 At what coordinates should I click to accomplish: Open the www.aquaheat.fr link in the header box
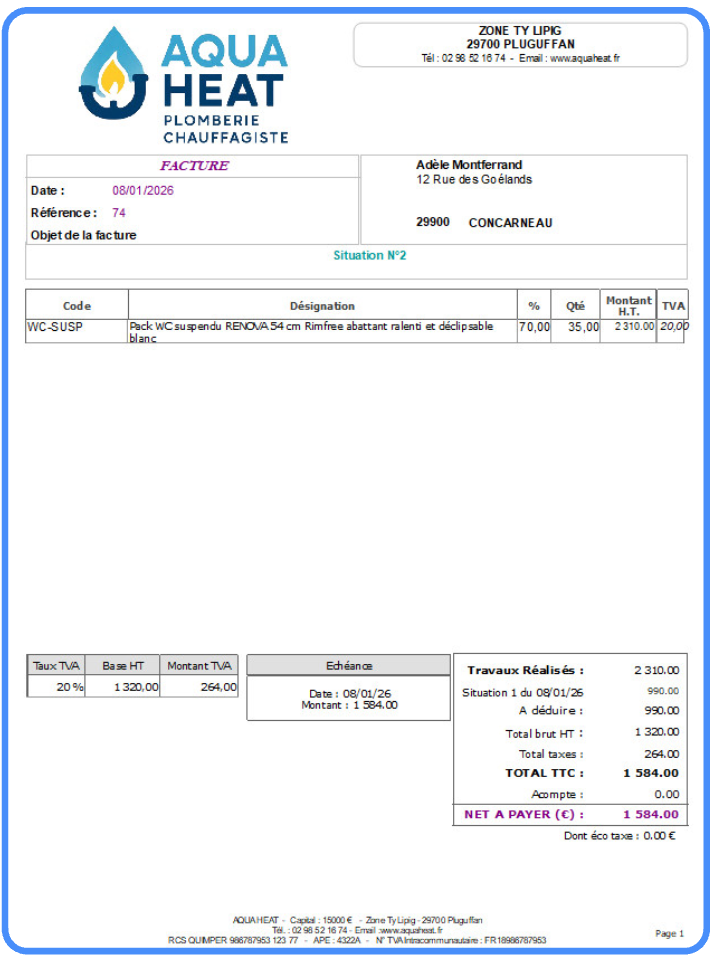tap(584, 59)
